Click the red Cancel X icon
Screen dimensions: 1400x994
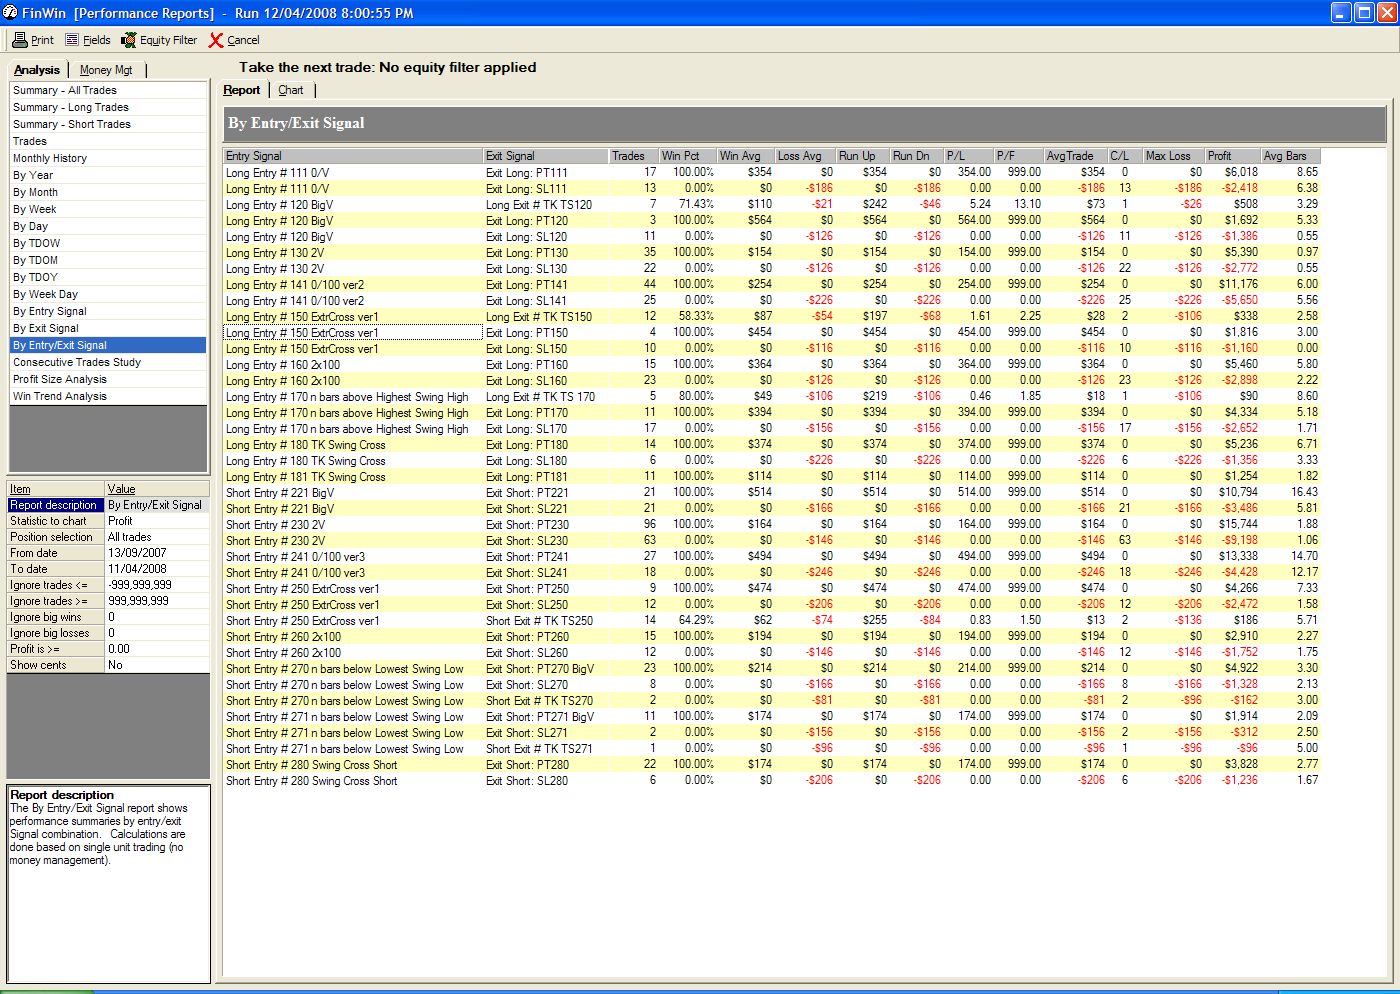click(216, 40)
